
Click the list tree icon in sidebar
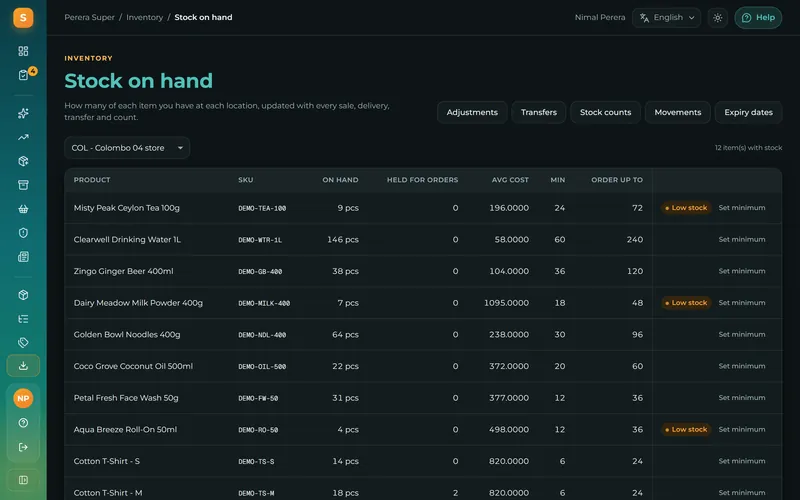click(x=23, y=319)
